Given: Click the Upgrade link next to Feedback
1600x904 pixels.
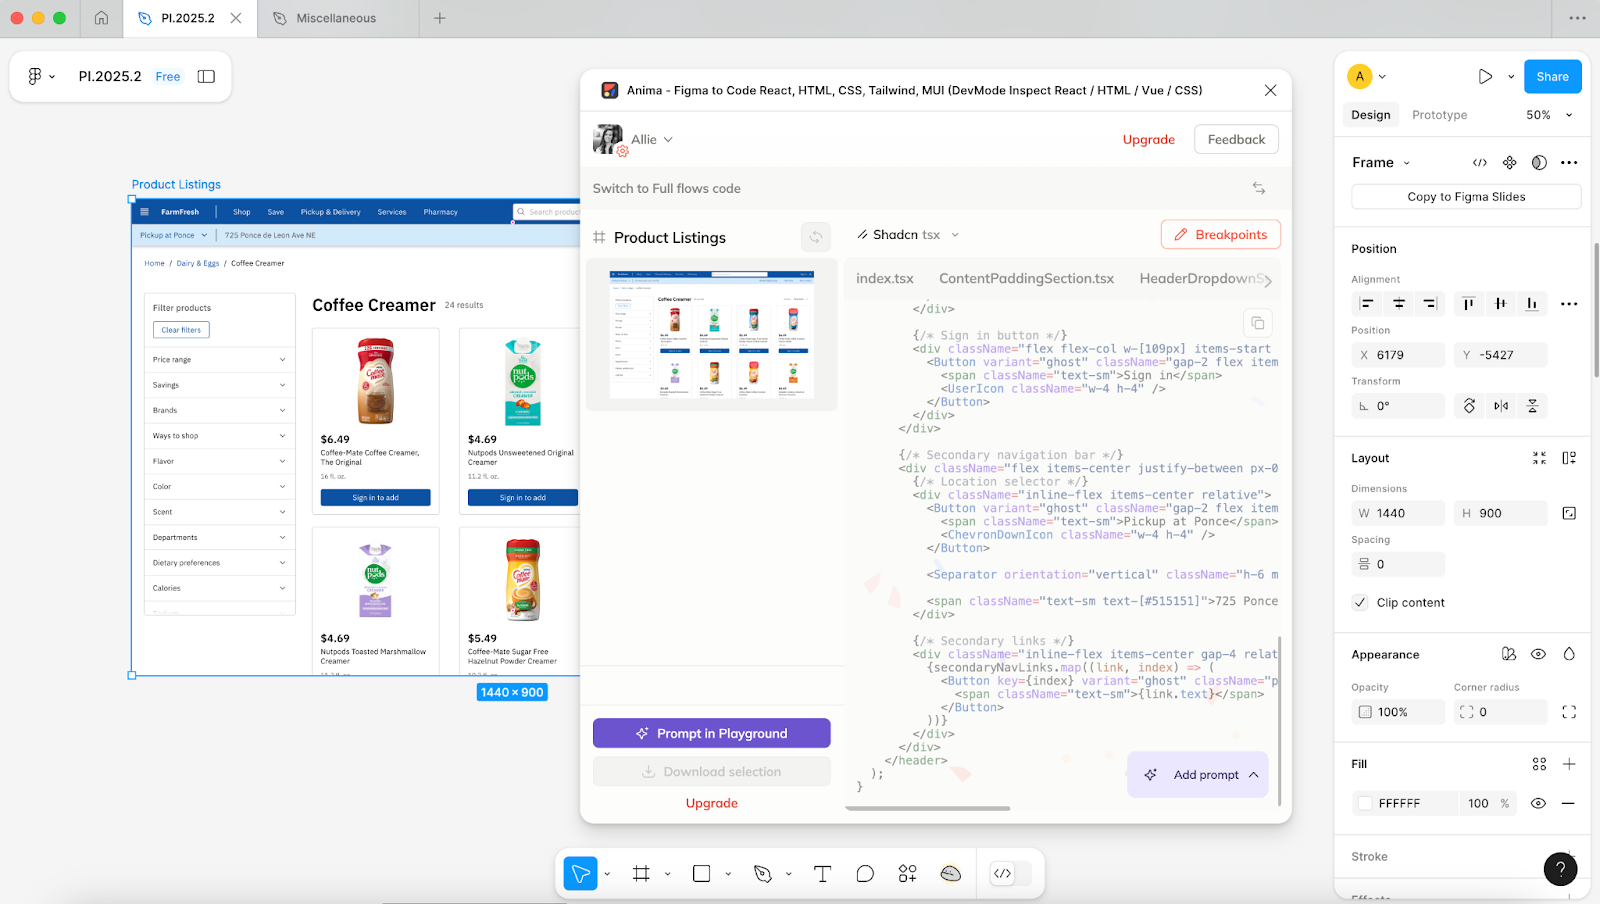Looking at the screenshot, I should coord(1148,139).
